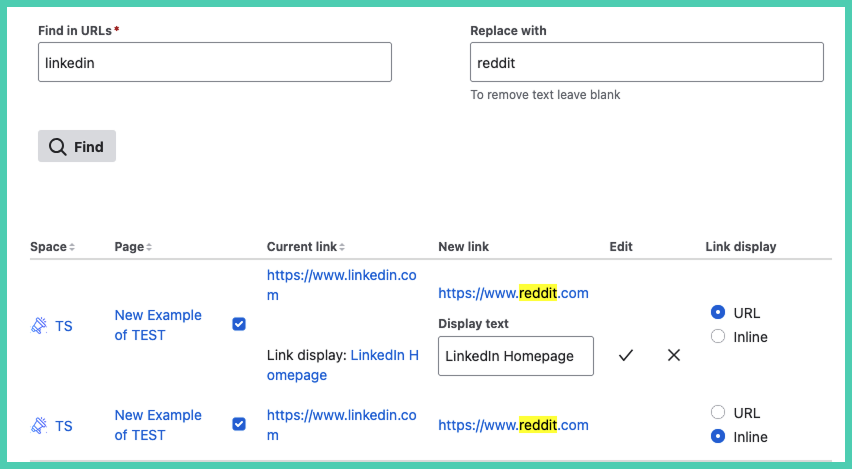Screen dimensions: 852x469
Task: Edit Display text field LinkedIn Homepage
Action: point(516,356)
